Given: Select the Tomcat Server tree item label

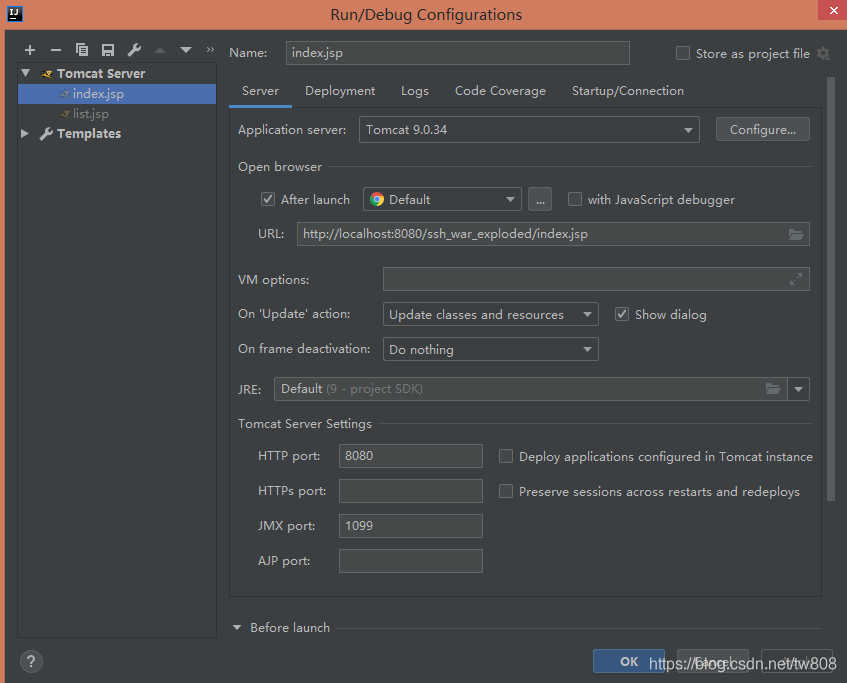Looking at the screenshot, I should pyautogui.click(x=101, y=73).
